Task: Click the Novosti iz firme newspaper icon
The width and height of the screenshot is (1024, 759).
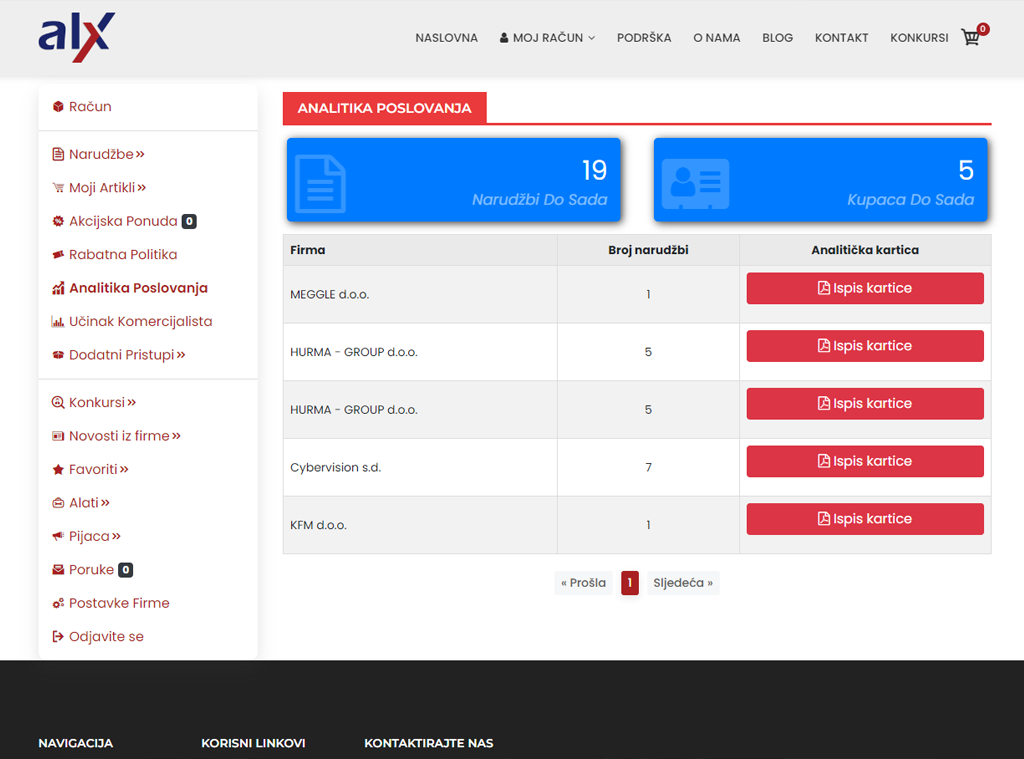Action: coord(58,436)
